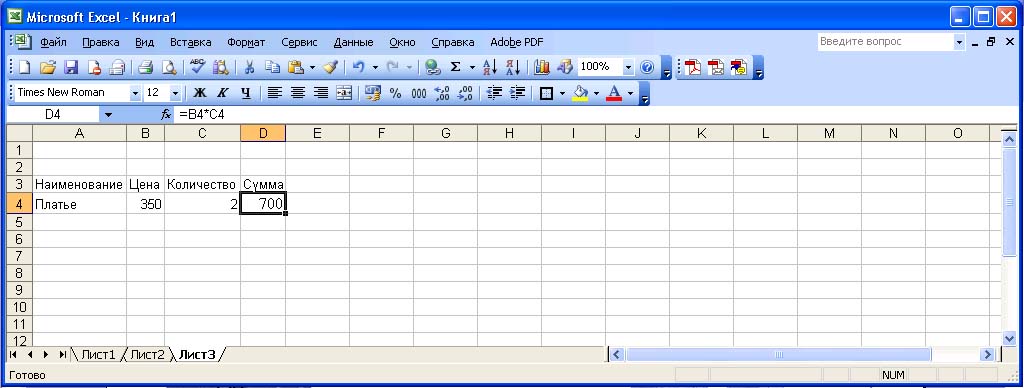
Task: Click the Введите вопрос help box
Action: coord(885,42)
